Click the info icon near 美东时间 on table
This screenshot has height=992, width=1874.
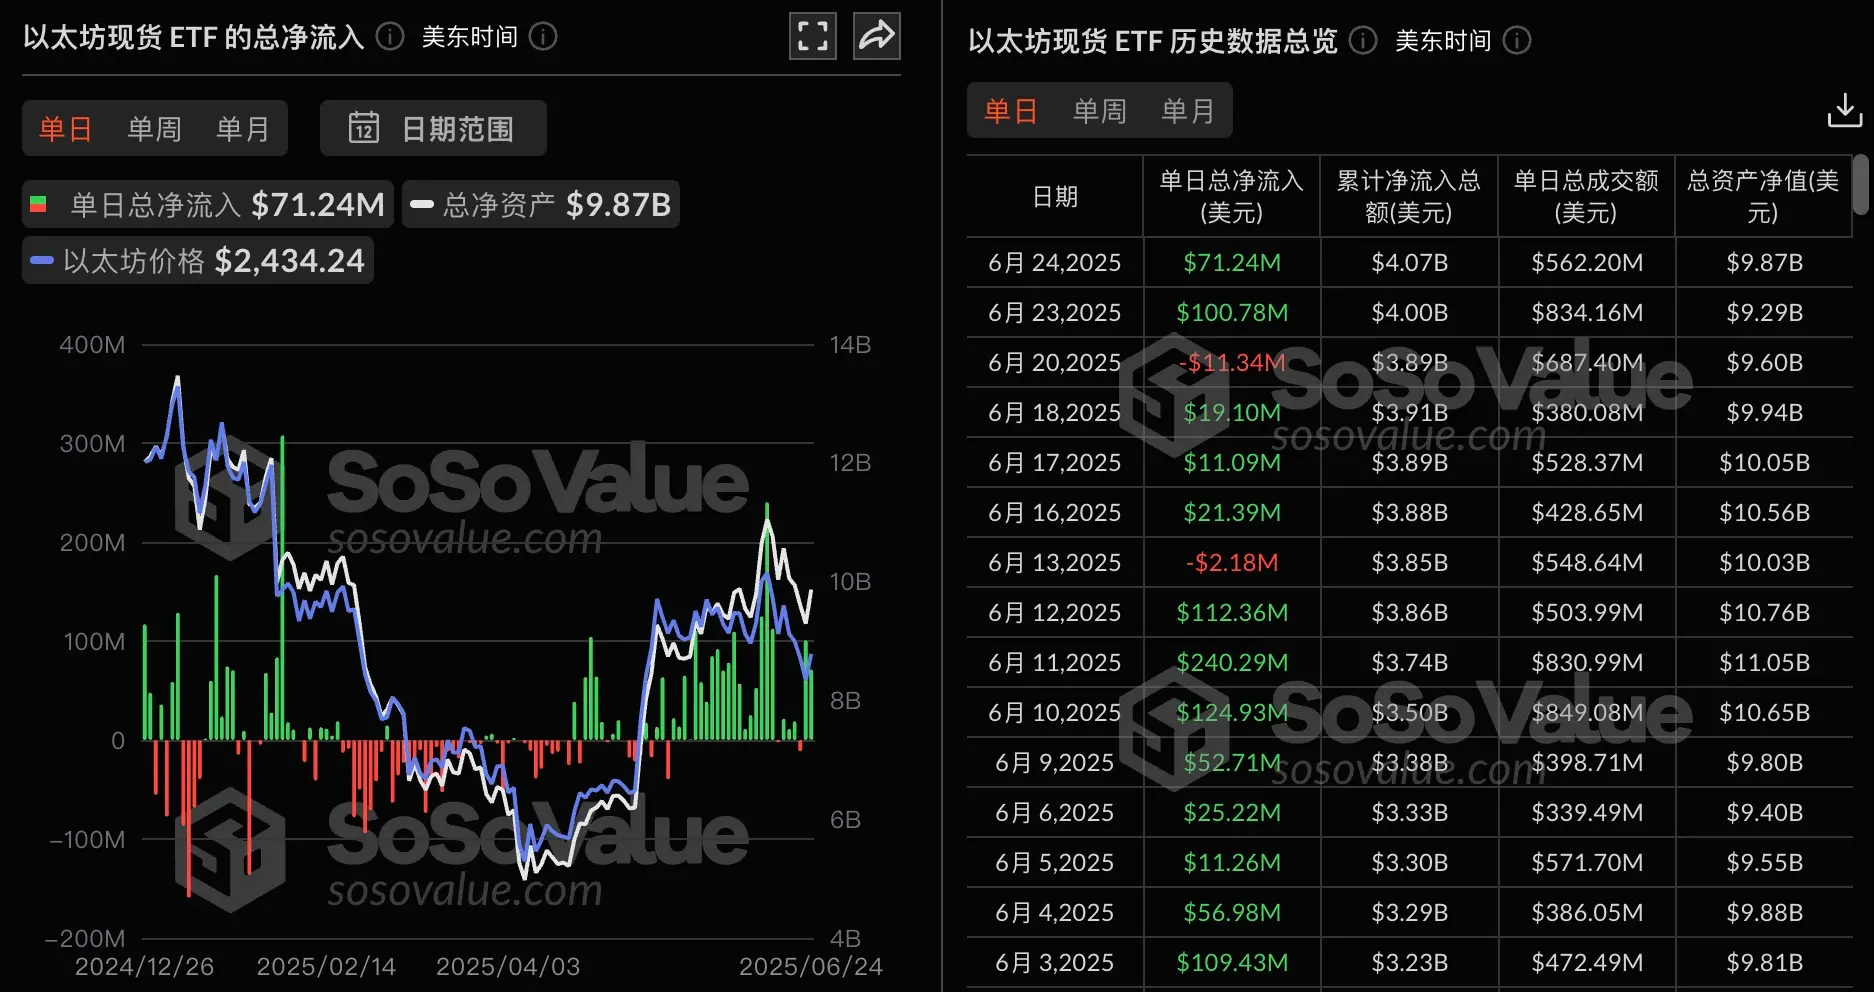click(x=1516, y=41)
